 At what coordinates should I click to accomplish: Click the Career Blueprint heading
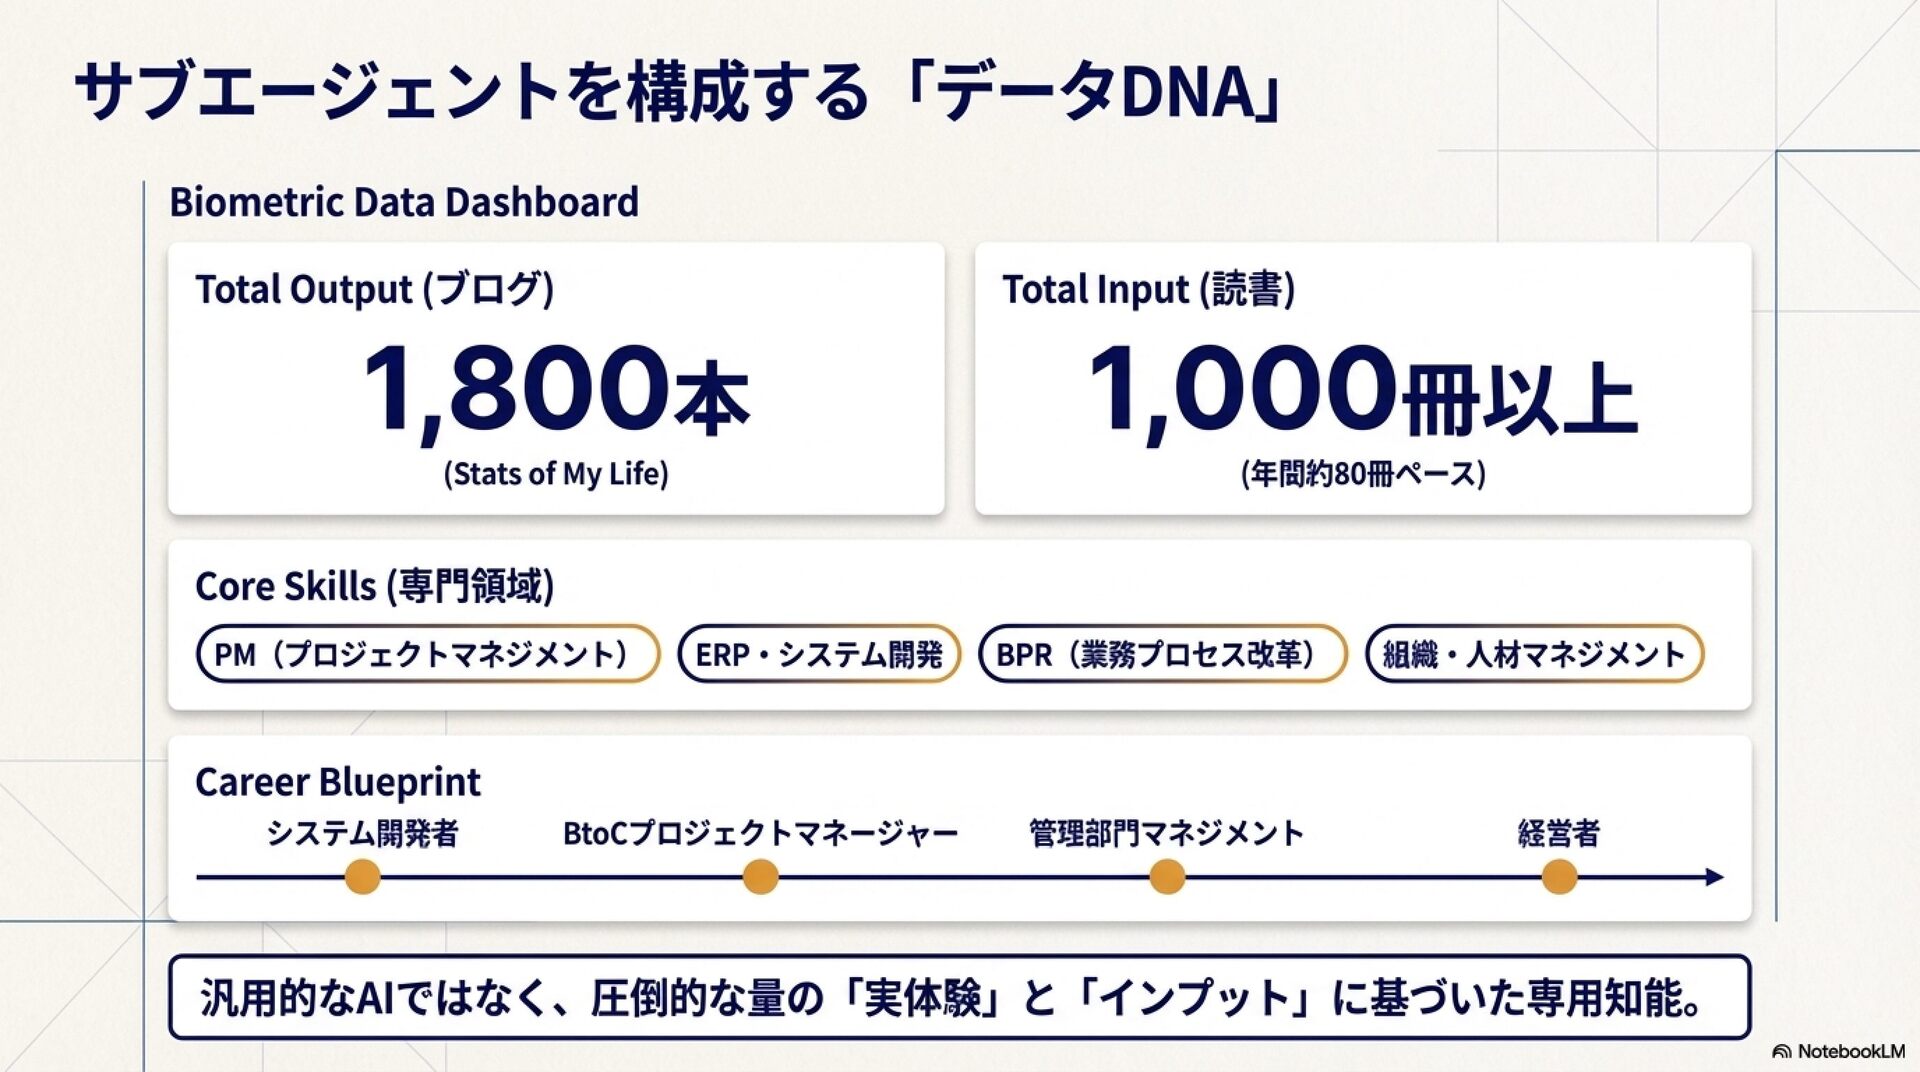pos(338,782)
